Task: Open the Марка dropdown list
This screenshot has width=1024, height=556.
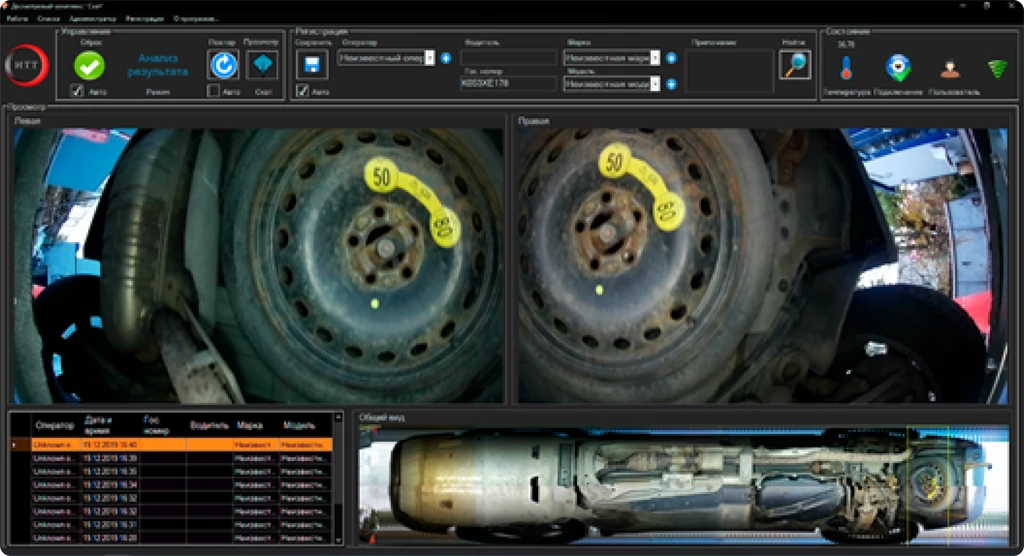Action: pyautogui.click(x=655, y=58)
